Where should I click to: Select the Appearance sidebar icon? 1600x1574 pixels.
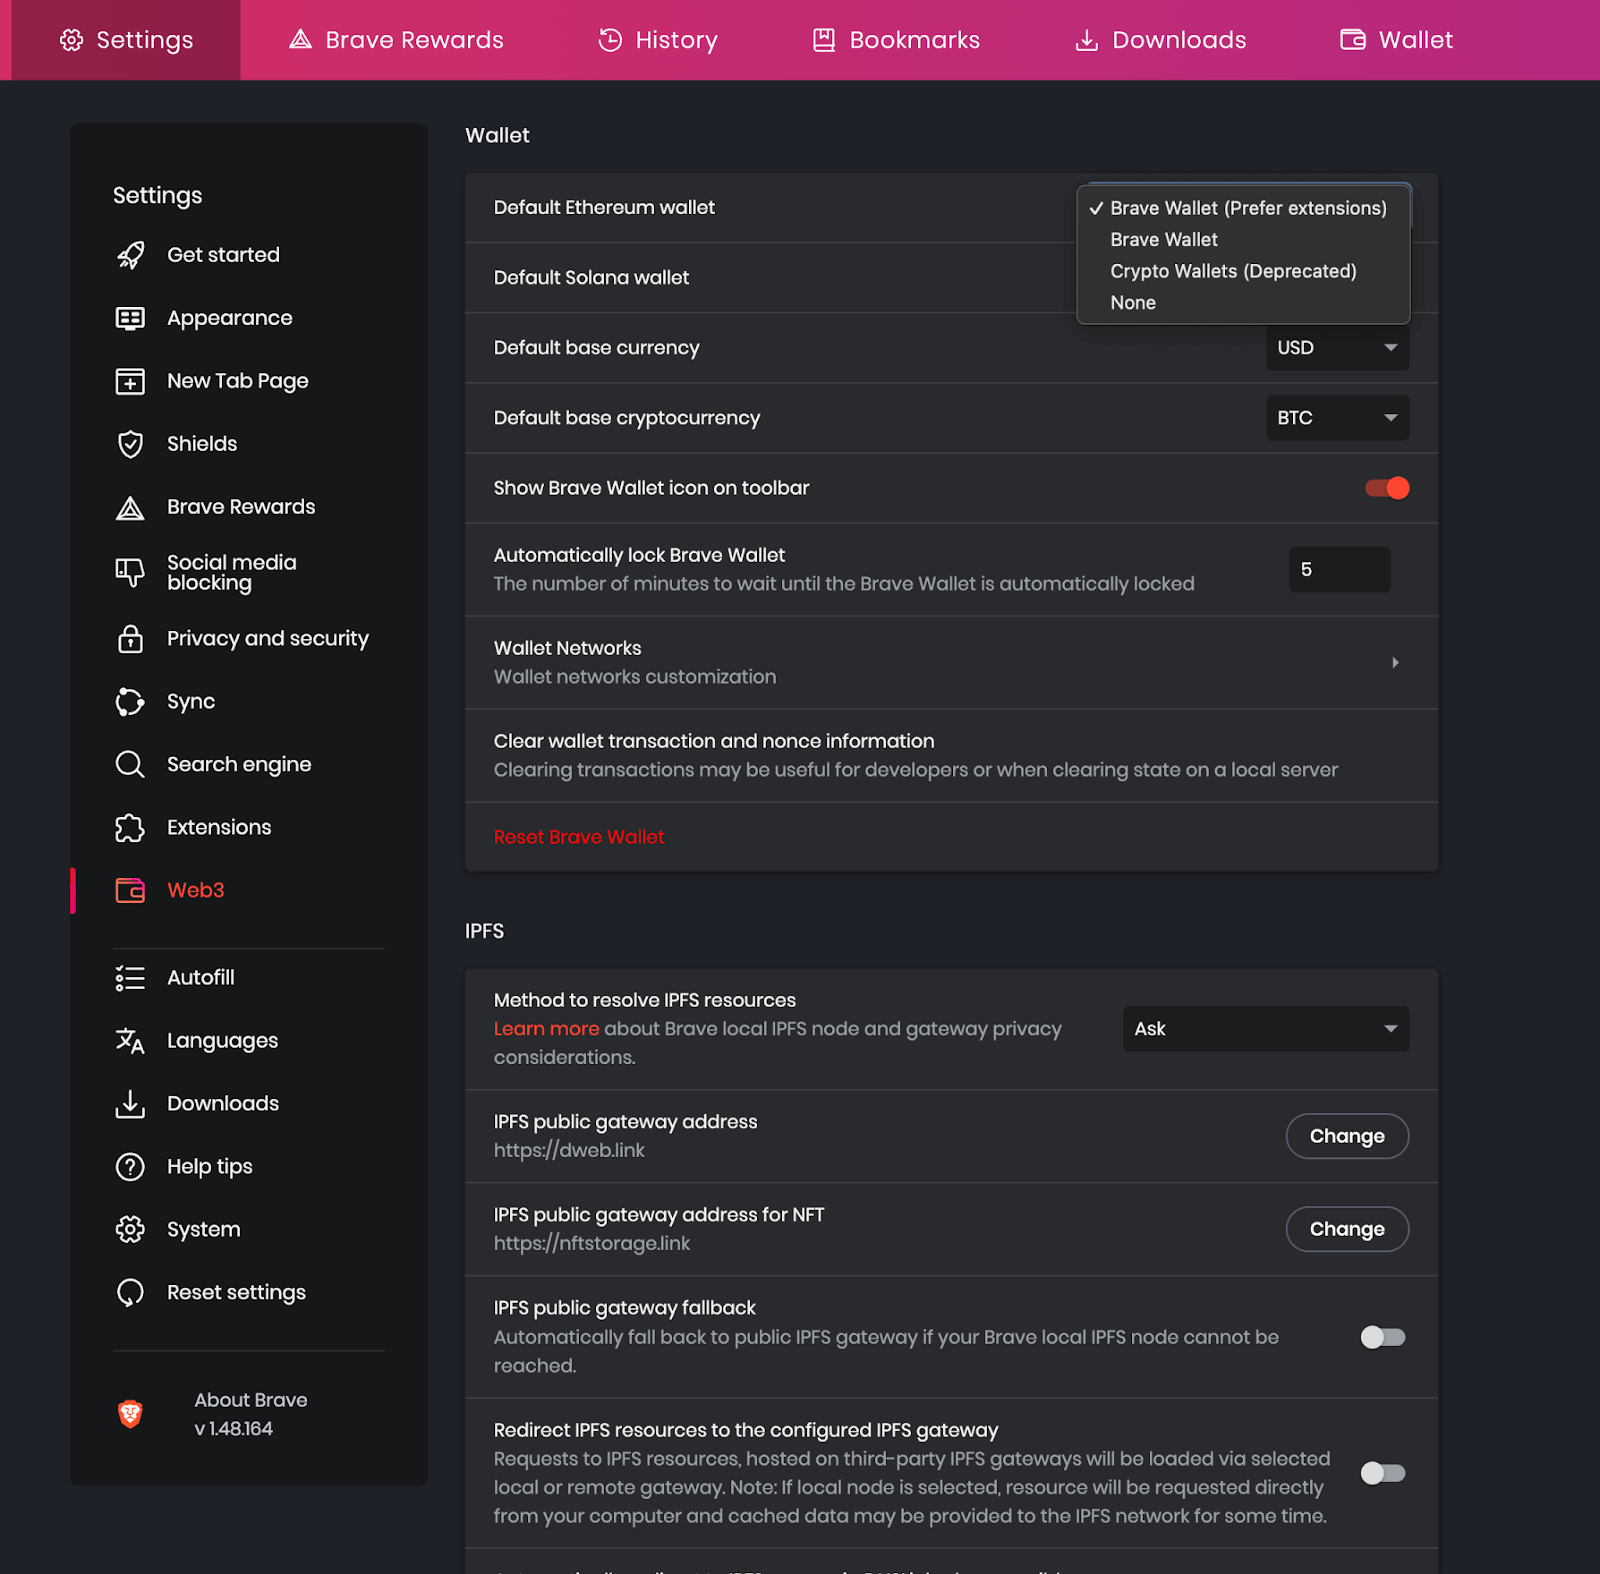point(130,317)
